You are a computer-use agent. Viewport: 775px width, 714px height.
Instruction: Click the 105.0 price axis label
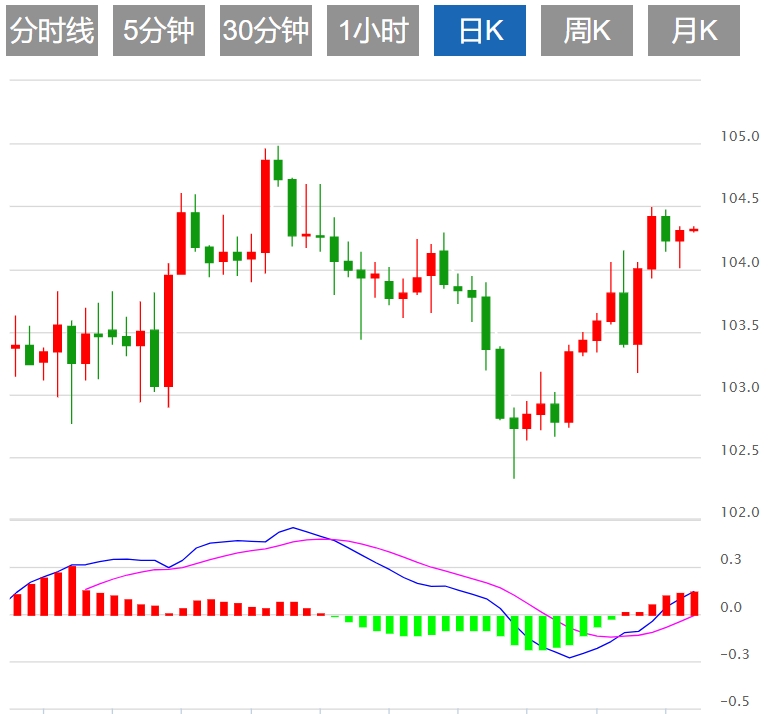point(739,137)
